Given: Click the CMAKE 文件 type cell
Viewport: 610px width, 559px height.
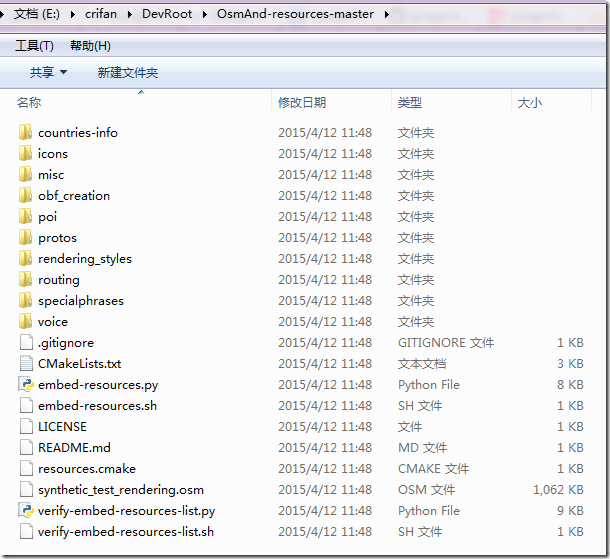Looking at the screenshot, I should pyautogui.click(x=433, y=469).
